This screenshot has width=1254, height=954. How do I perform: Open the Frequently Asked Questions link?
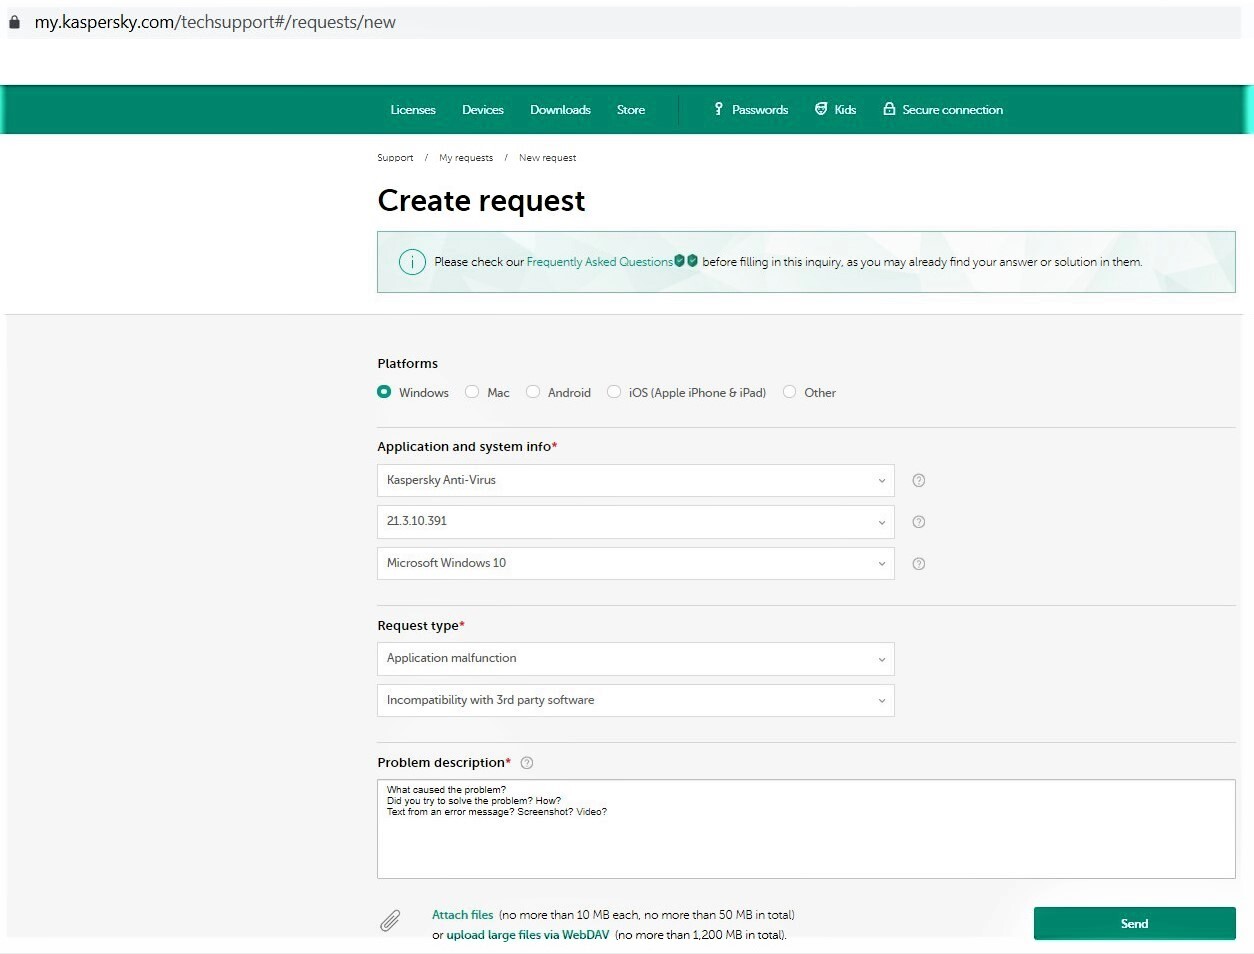click(599, 262)
